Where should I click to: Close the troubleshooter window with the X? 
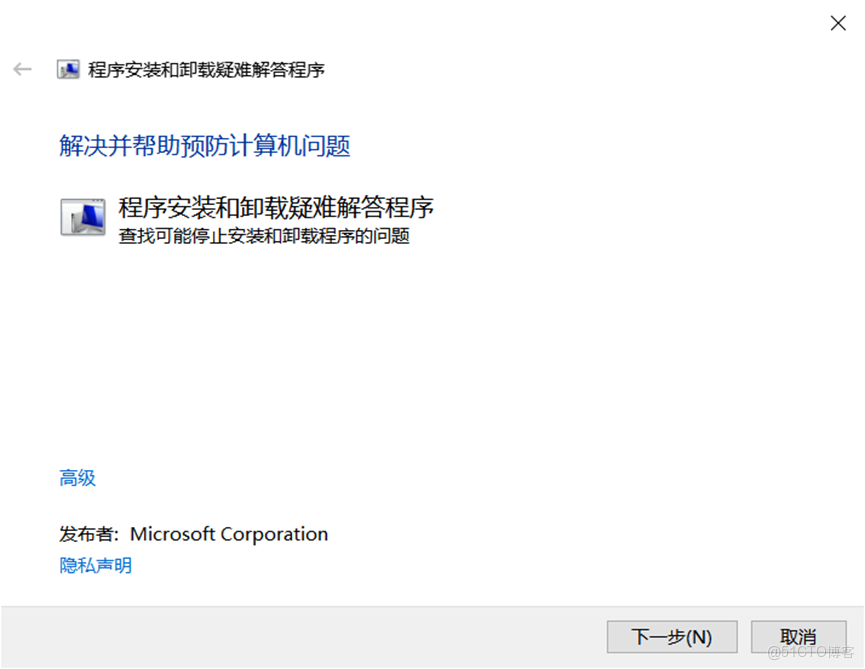838,23
